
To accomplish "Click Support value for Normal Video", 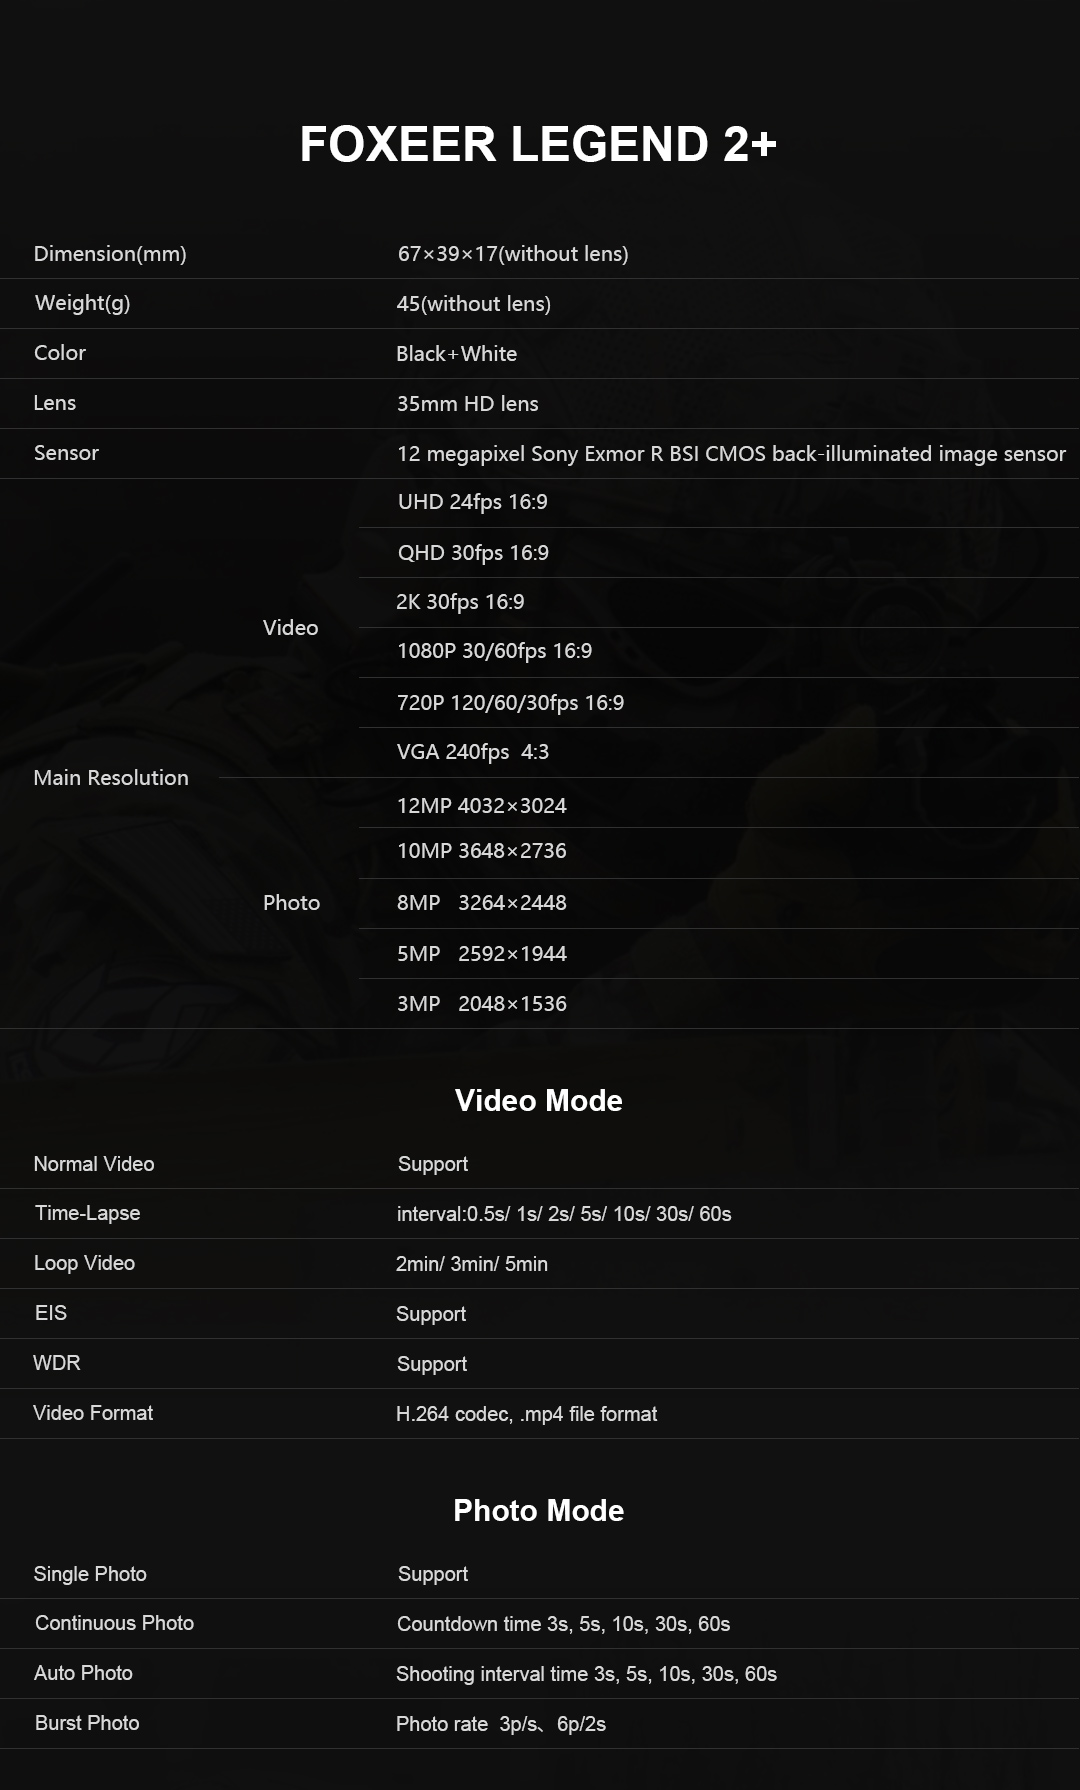I will point(433,1165).
